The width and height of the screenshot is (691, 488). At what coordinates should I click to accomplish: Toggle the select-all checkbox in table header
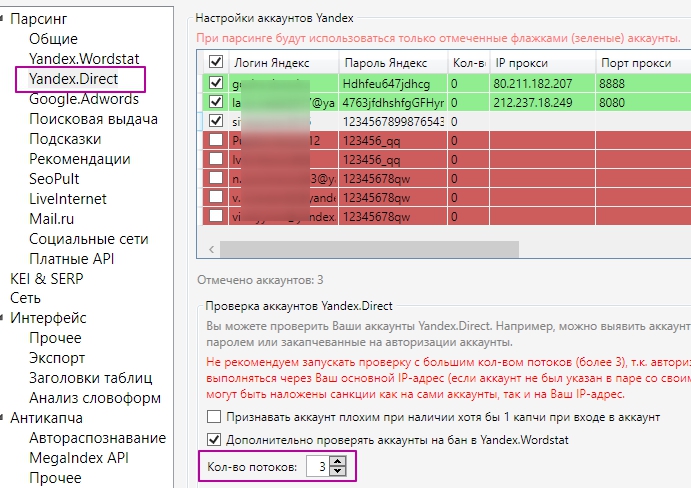click(217, 62)
